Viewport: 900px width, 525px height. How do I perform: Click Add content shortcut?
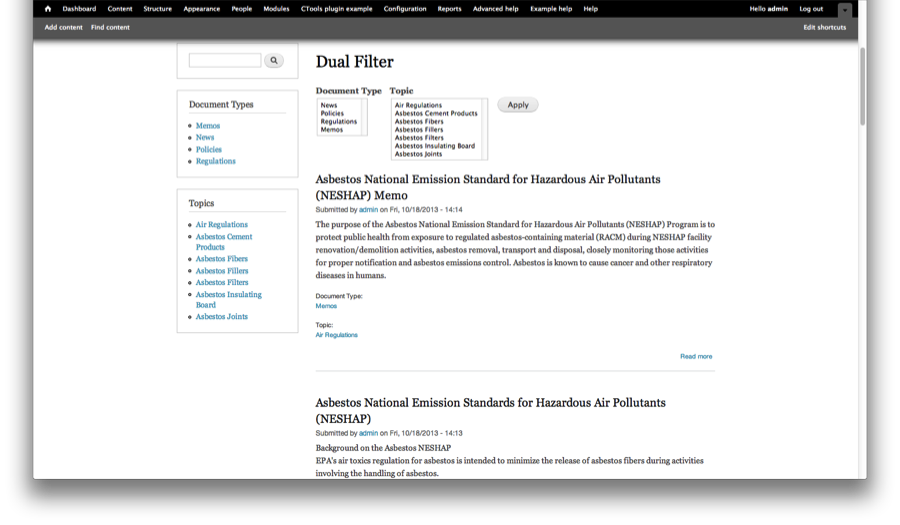(64, 27)
